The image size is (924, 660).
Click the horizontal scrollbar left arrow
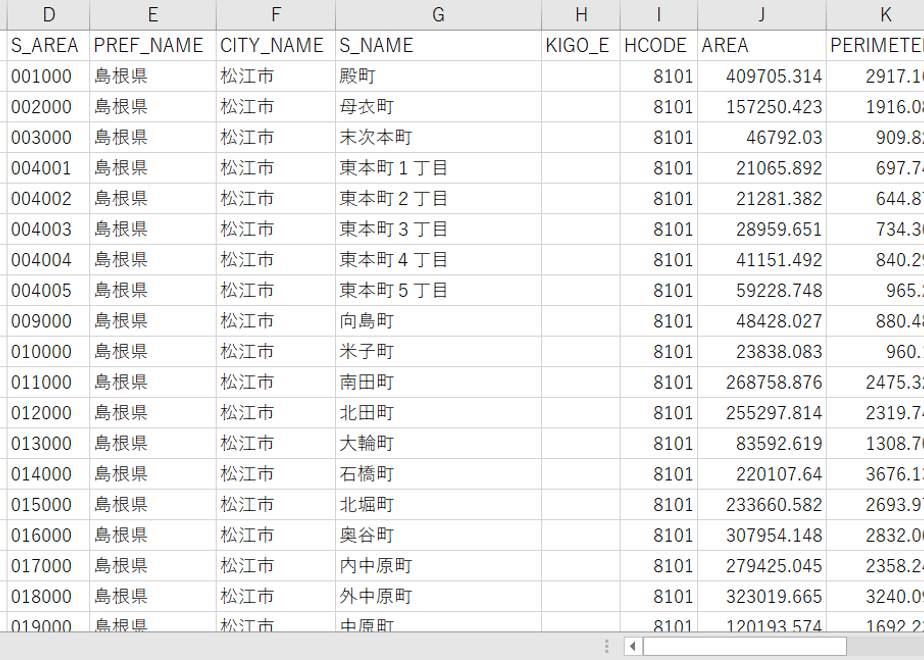[633, 646]
